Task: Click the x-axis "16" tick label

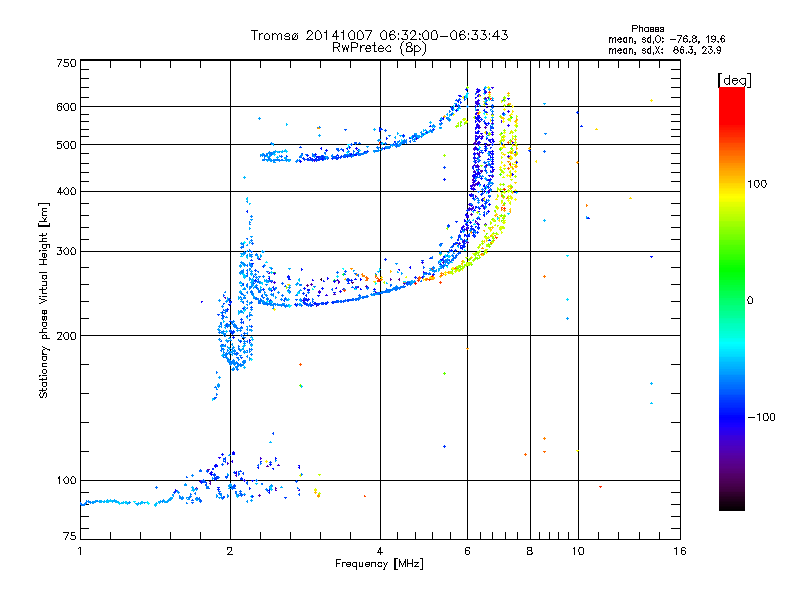Action: pos(680,551)
